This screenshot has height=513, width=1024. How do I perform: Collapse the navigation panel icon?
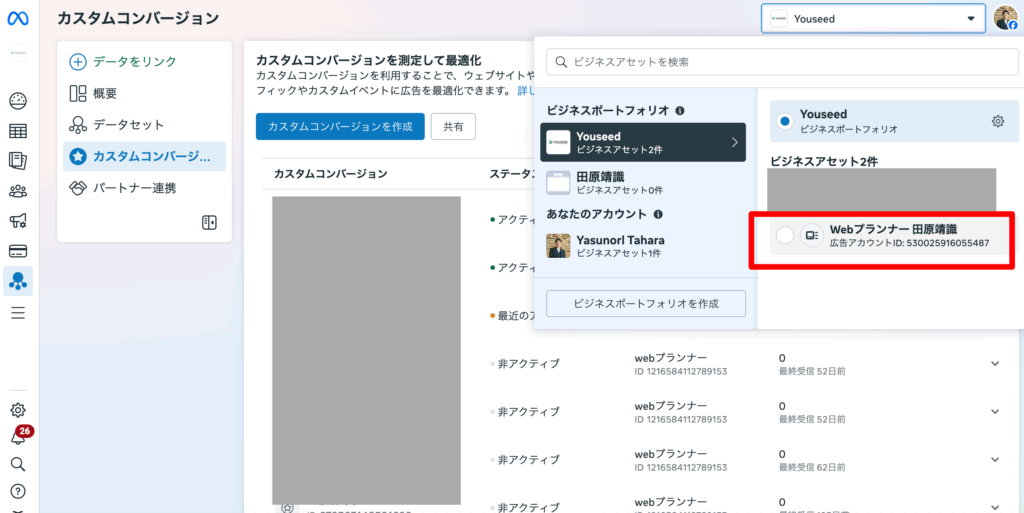(x=209, y=223)
